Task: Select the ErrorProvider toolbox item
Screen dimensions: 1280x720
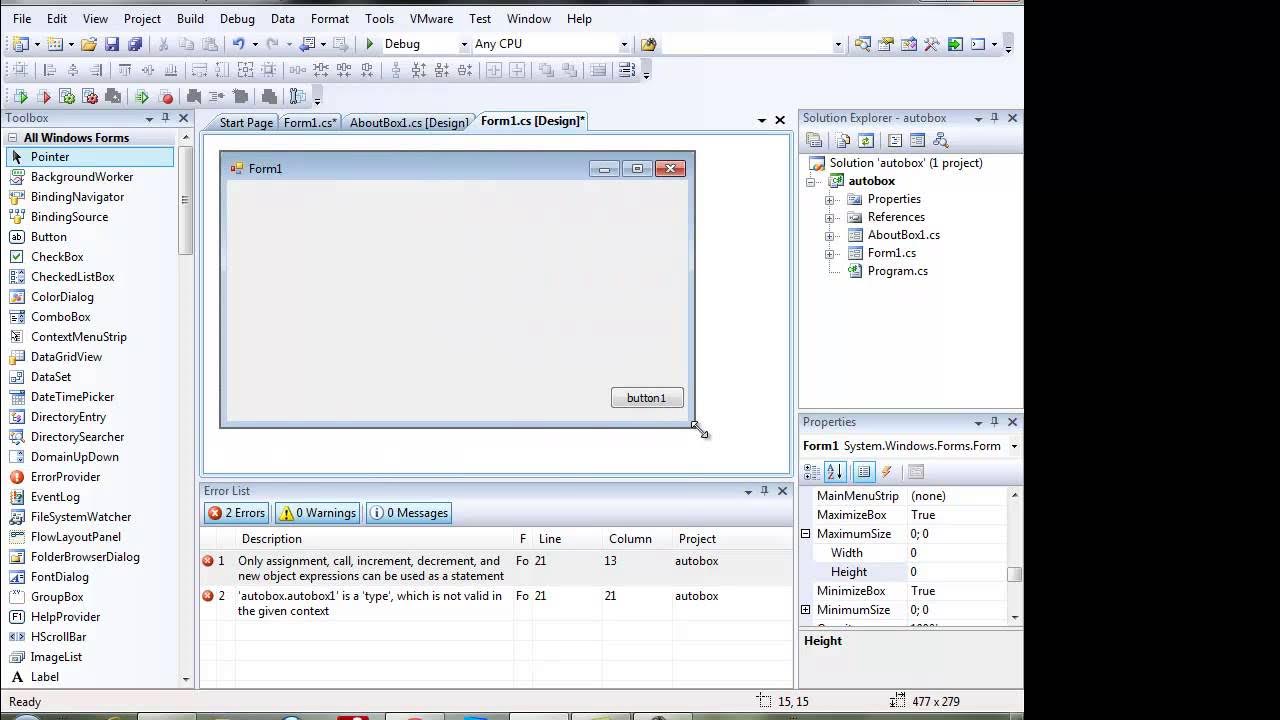Action: [90, 477]
